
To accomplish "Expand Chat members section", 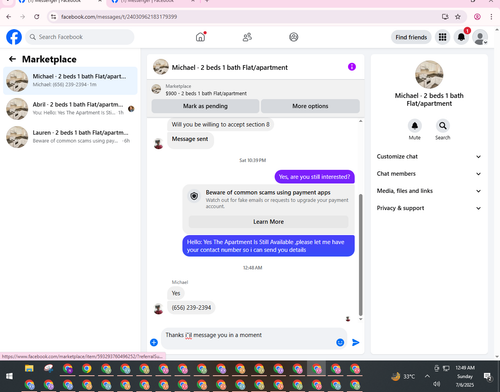I will tap(429, 174).
